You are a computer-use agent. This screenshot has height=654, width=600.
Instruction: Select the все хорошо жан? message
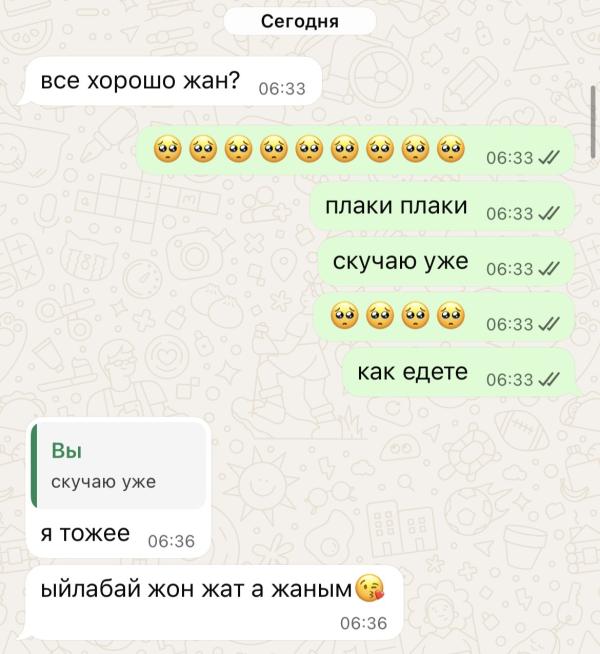coord(171,81)
